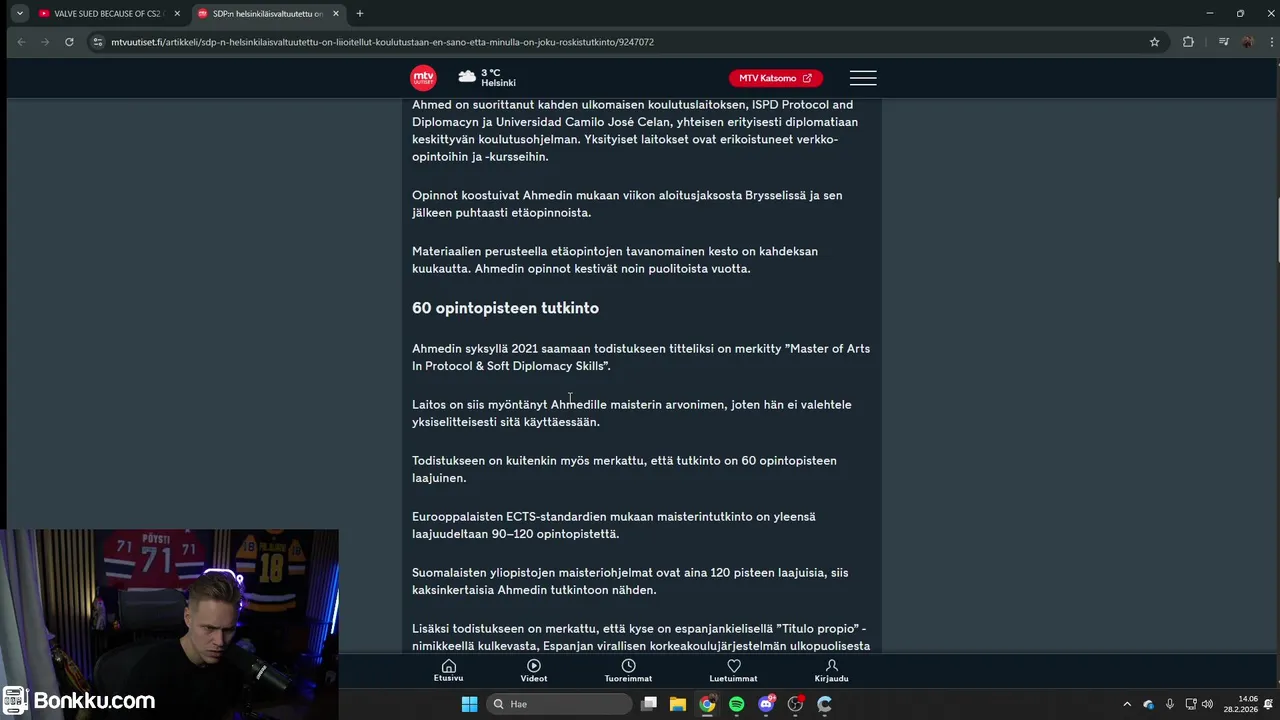Go back to the previous page
Screen dimensions: 1280x720
22,42
